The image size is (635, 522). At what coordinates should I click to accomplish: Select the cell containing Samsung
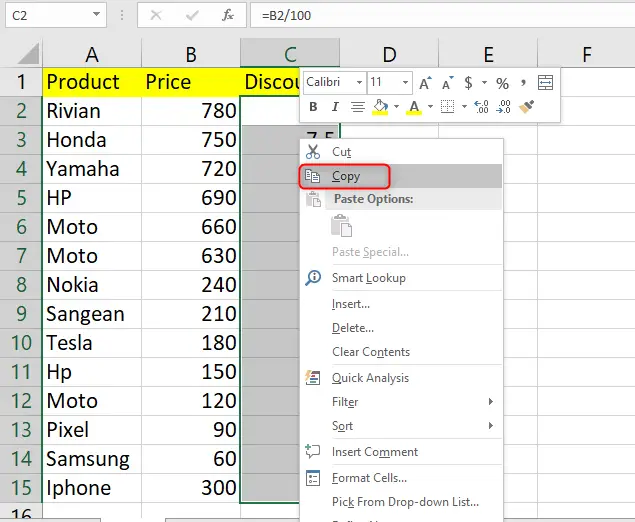[x=92, y=459]
